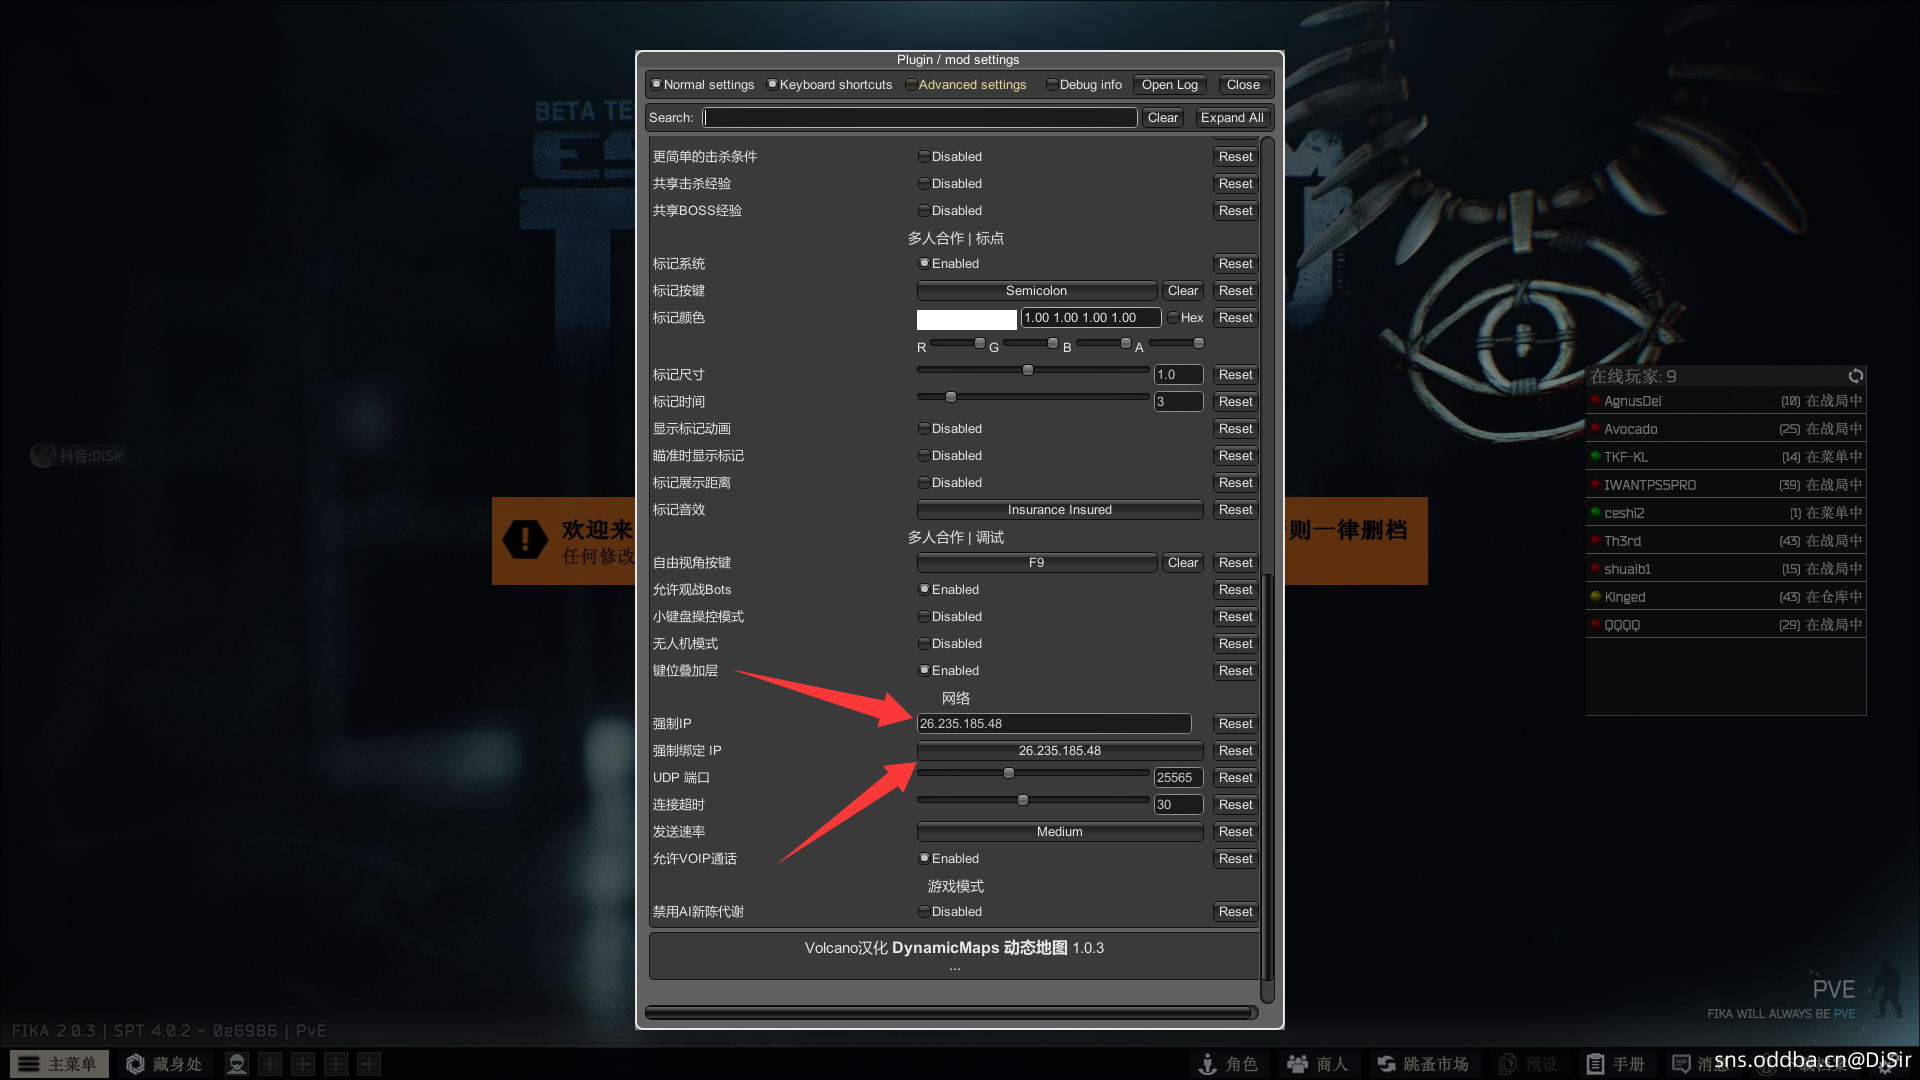Click the Expand All button
The width and height of the screenshot is (1920, 1080).
1231,118
